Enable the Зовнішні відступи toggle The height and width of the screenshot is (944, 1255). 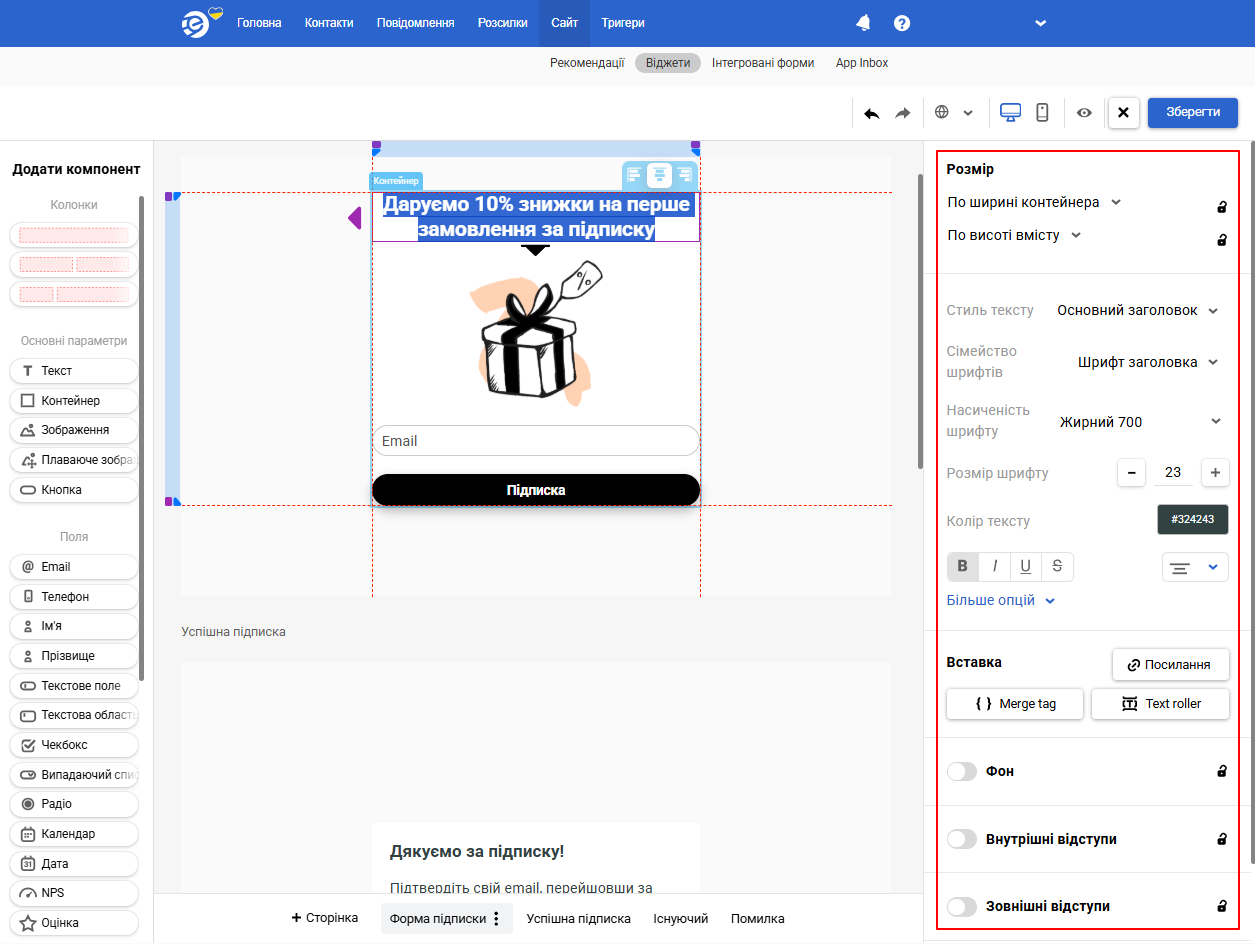click(962, 907)
